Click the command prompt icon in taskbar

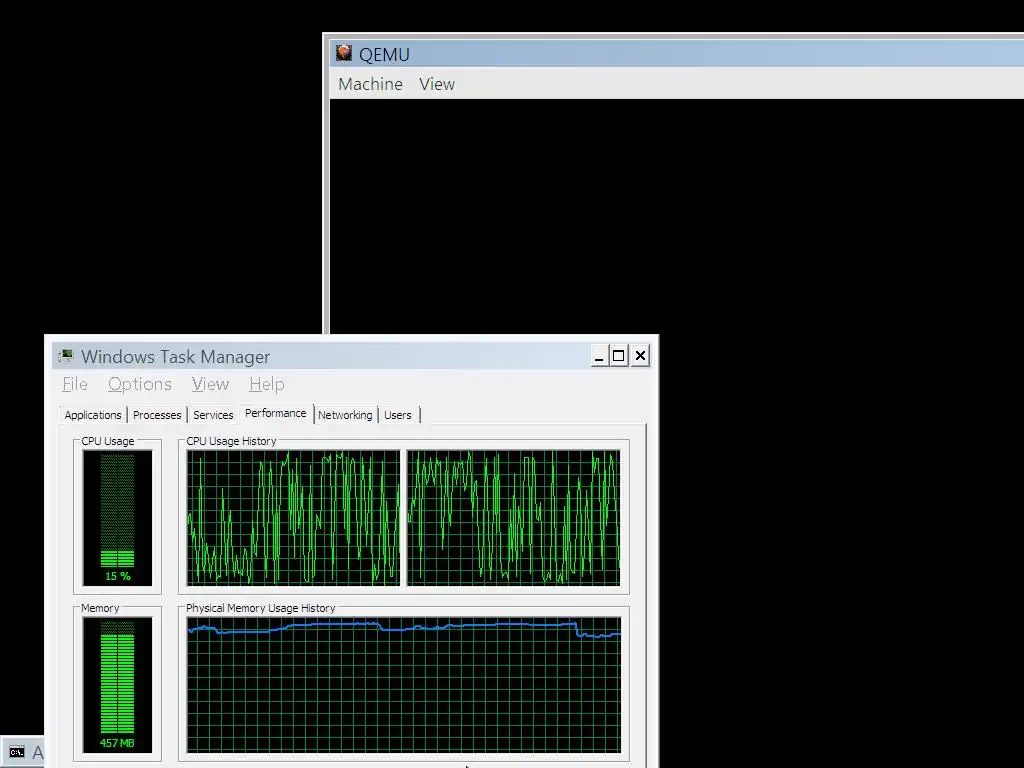point(17,752)
